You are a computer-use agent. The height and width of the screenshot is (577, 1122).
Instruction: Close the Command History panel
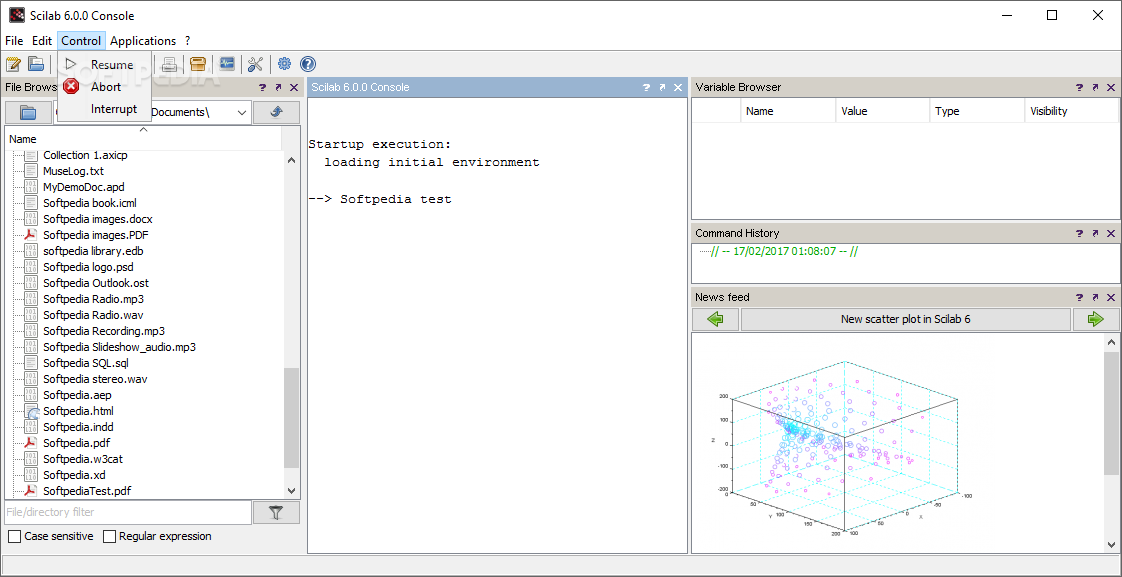[1111, 233]
